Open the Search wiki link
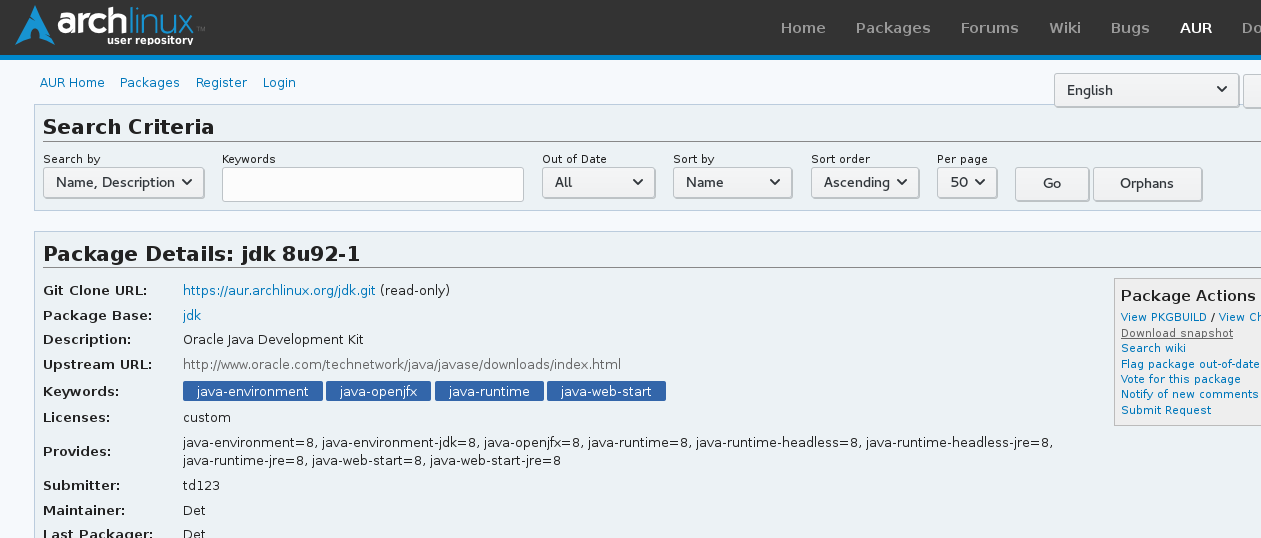Viewport: 1261px width, 538px height. [x=1153, y=348]
